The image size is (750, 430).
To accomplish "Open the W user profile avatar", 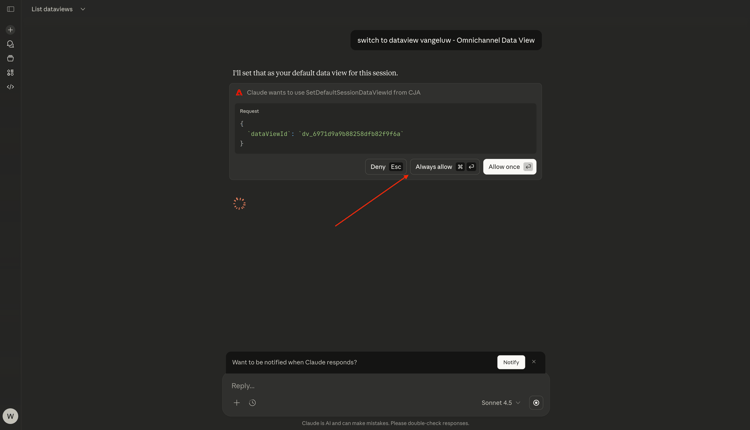I will [x=11, y=416].
